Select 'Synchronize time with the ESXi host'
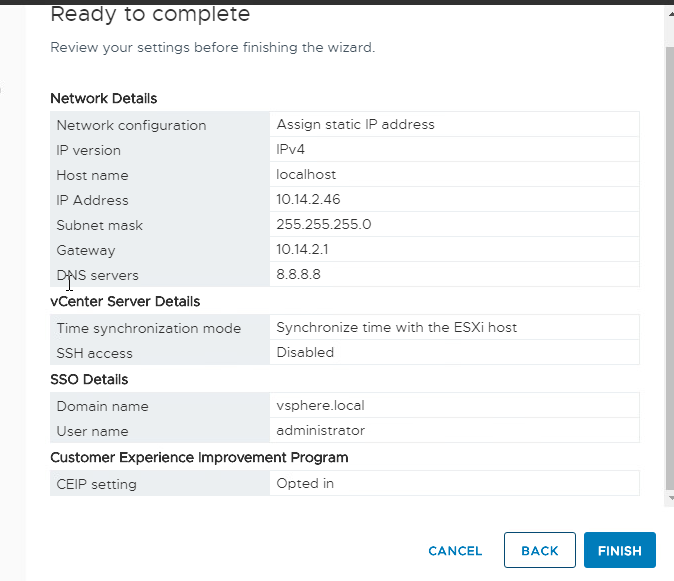The width and height of the screenshot is (674, 581). [397, 327]
